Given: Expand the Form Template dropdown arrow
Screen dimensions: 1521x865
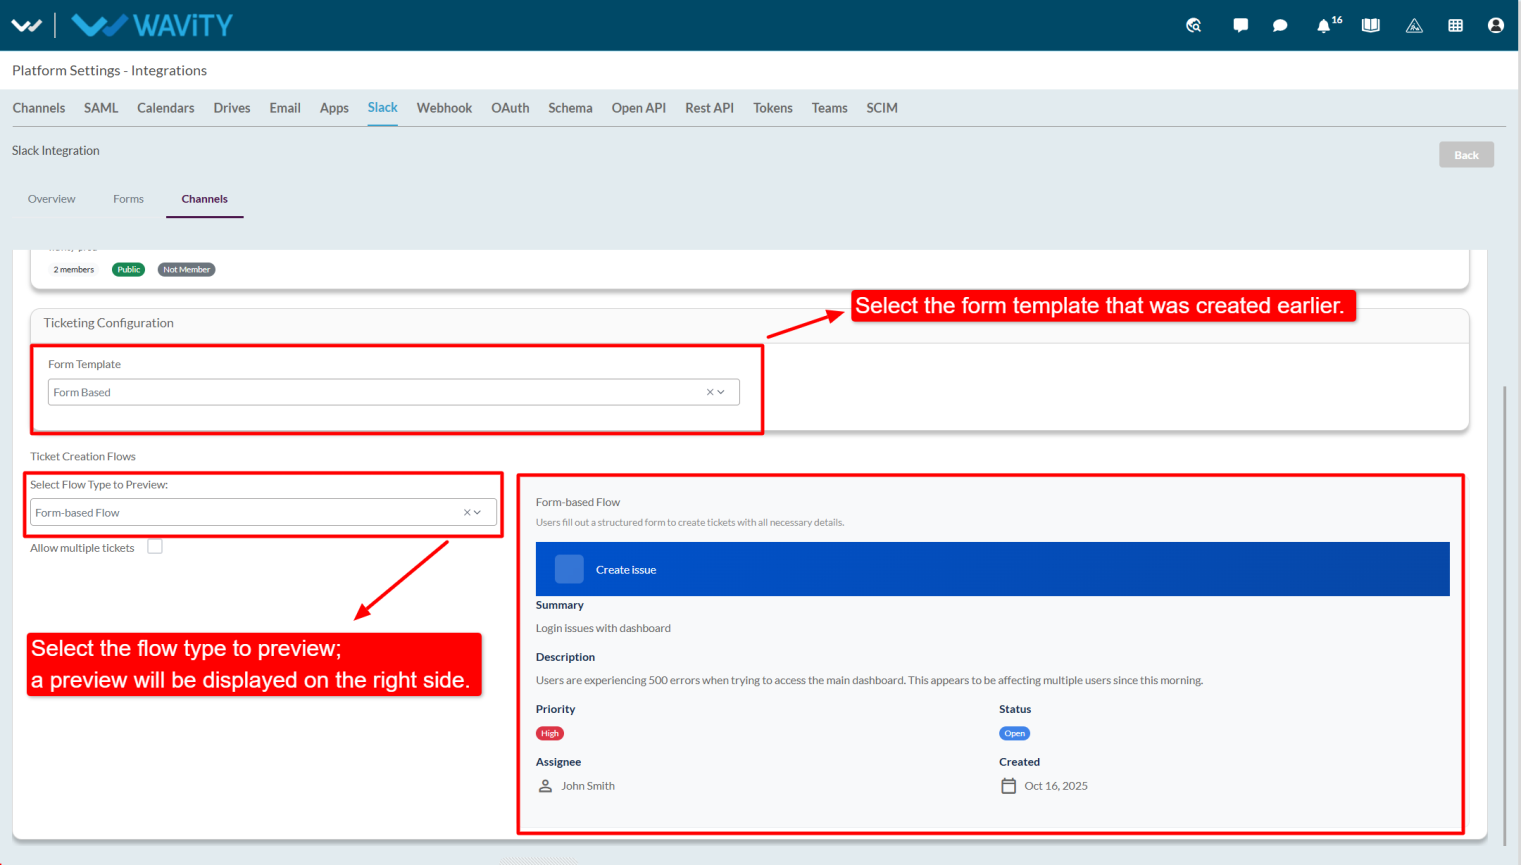Looking at the screenshot, I should point(721,392).
